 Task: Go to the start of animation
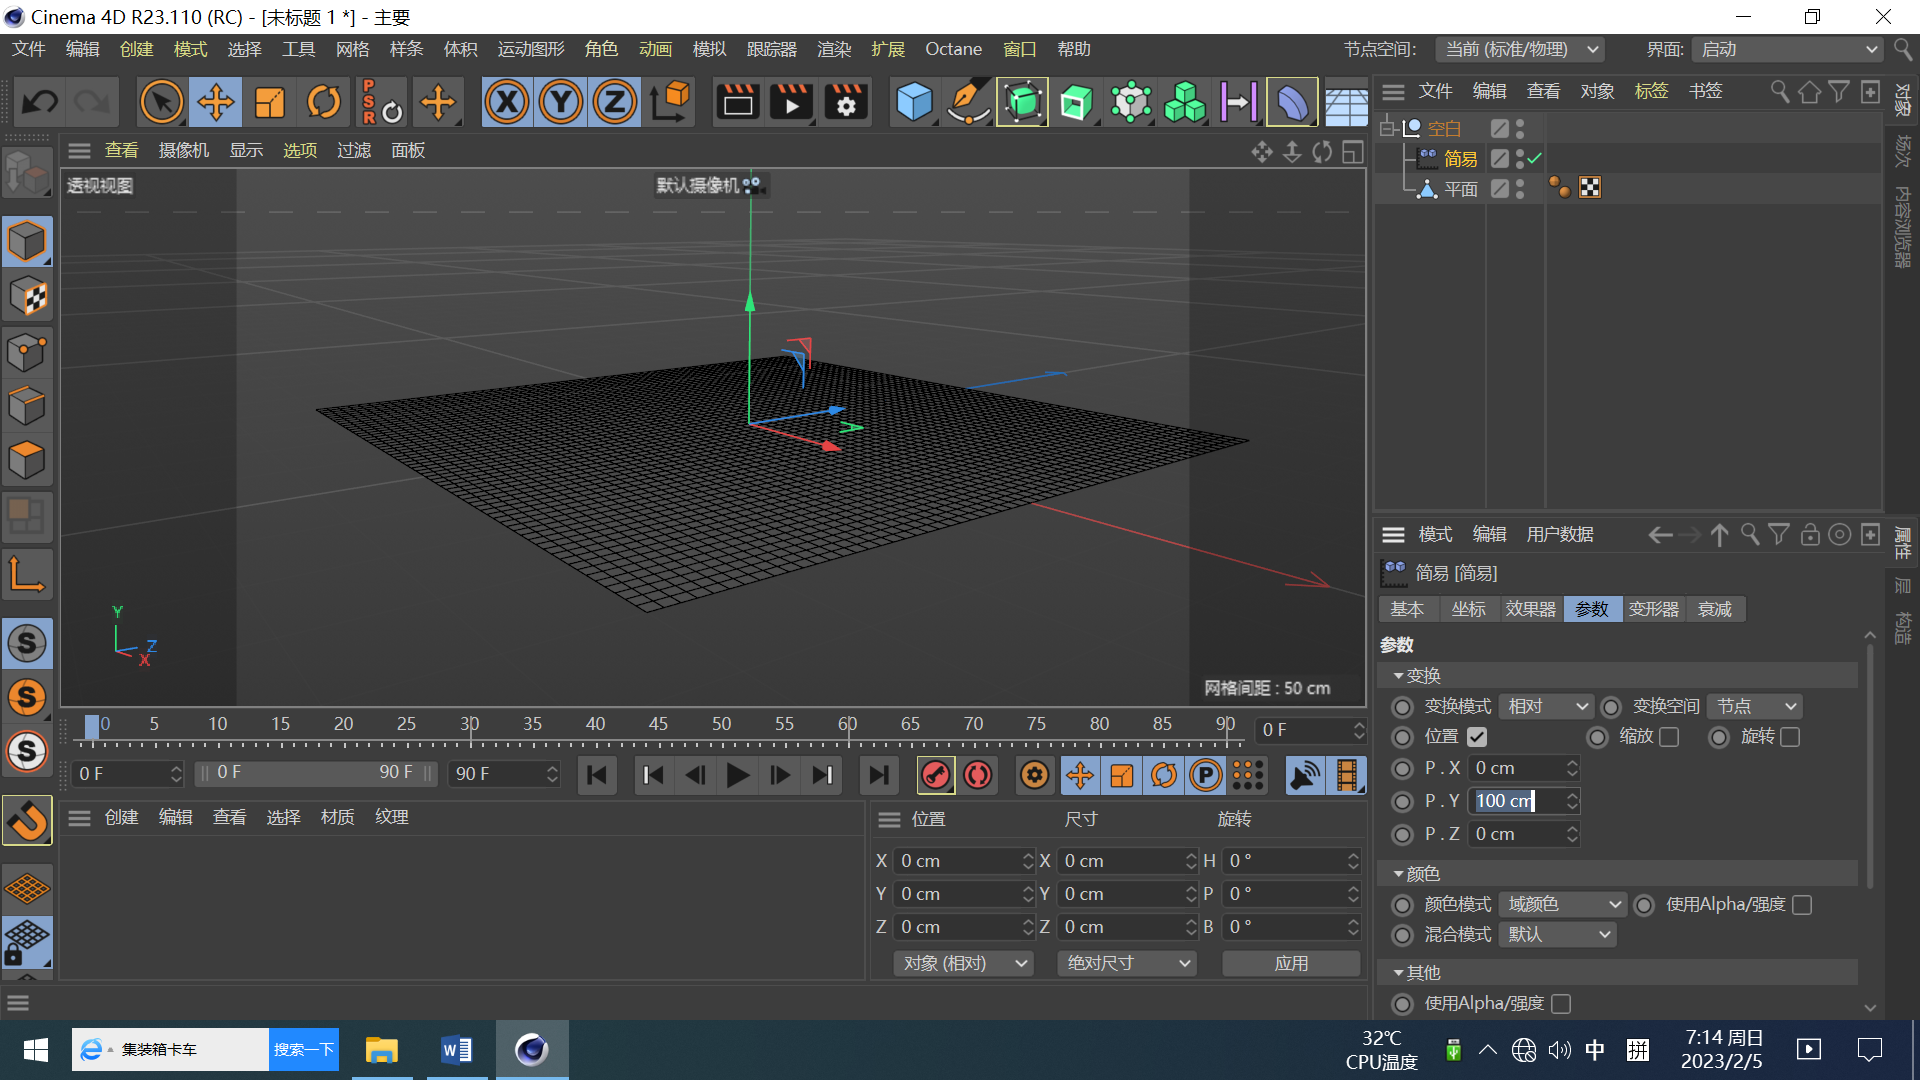(x=597, y=775)
